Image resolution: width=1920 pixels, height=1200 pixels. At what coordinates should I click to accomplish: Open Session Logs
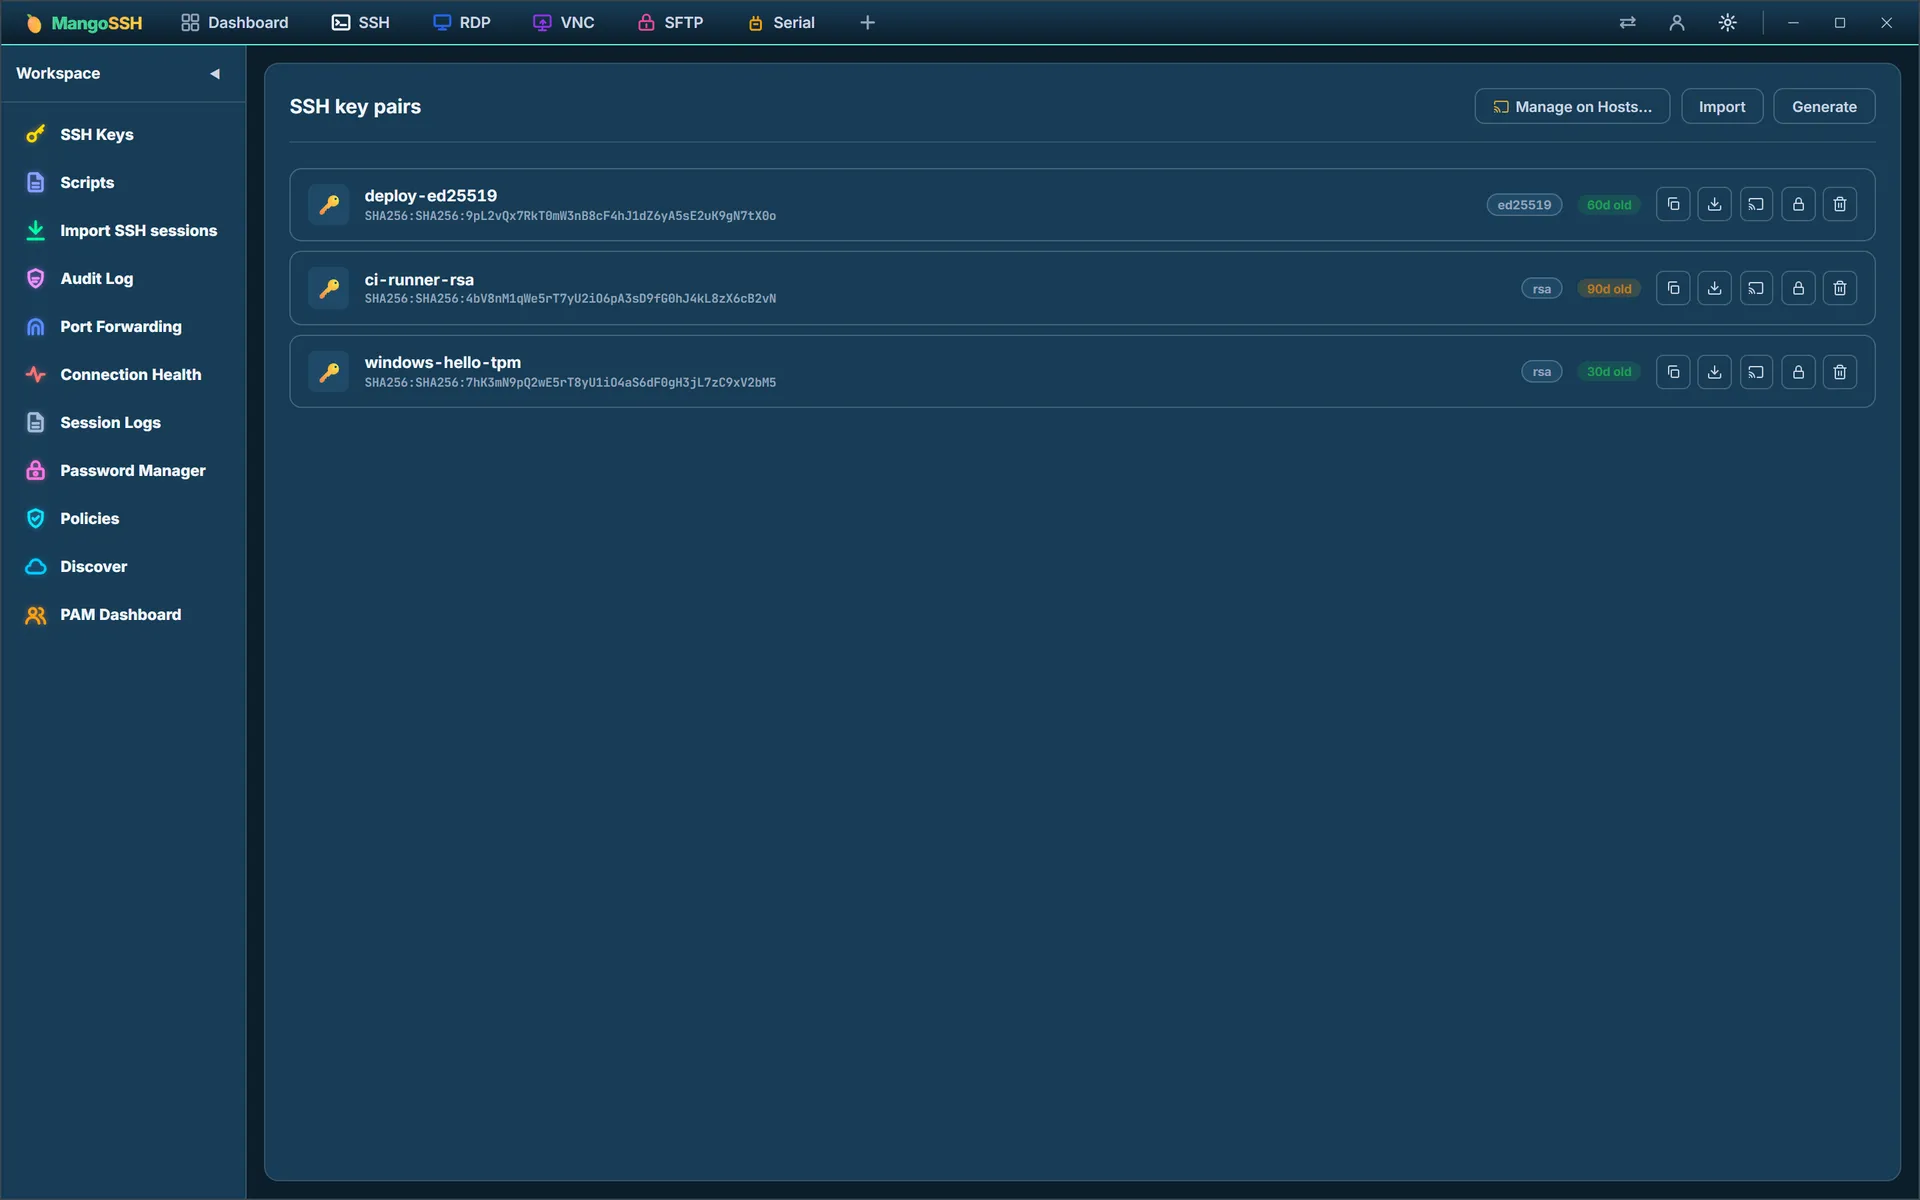click(123, 422)
